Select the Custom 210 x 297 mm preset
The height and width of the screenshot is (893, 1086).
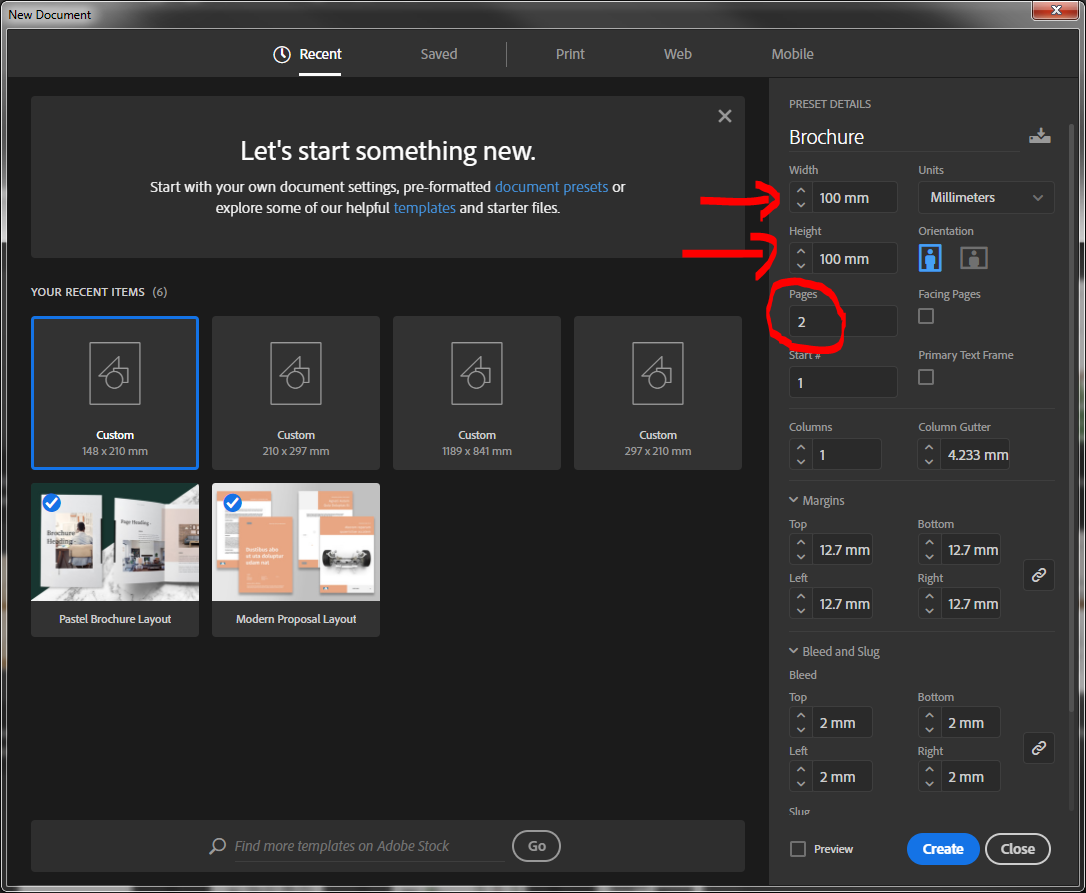pos(296,393)
